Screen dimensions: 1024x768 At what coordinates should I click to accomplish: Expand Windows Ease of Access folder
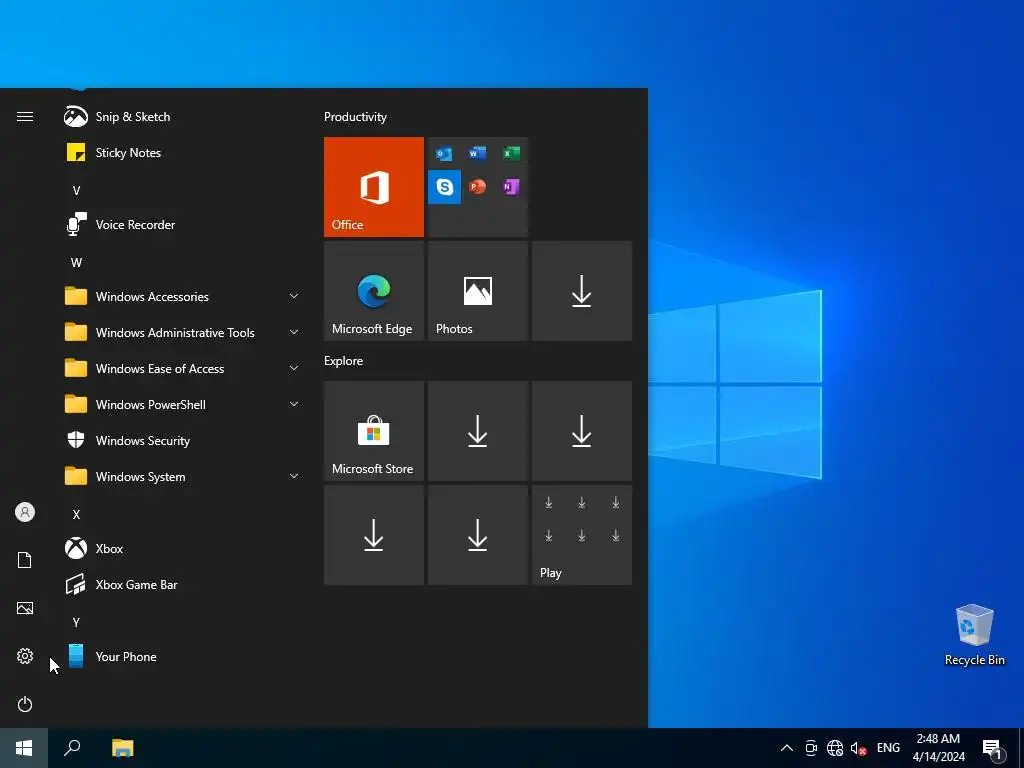[182, 369]
